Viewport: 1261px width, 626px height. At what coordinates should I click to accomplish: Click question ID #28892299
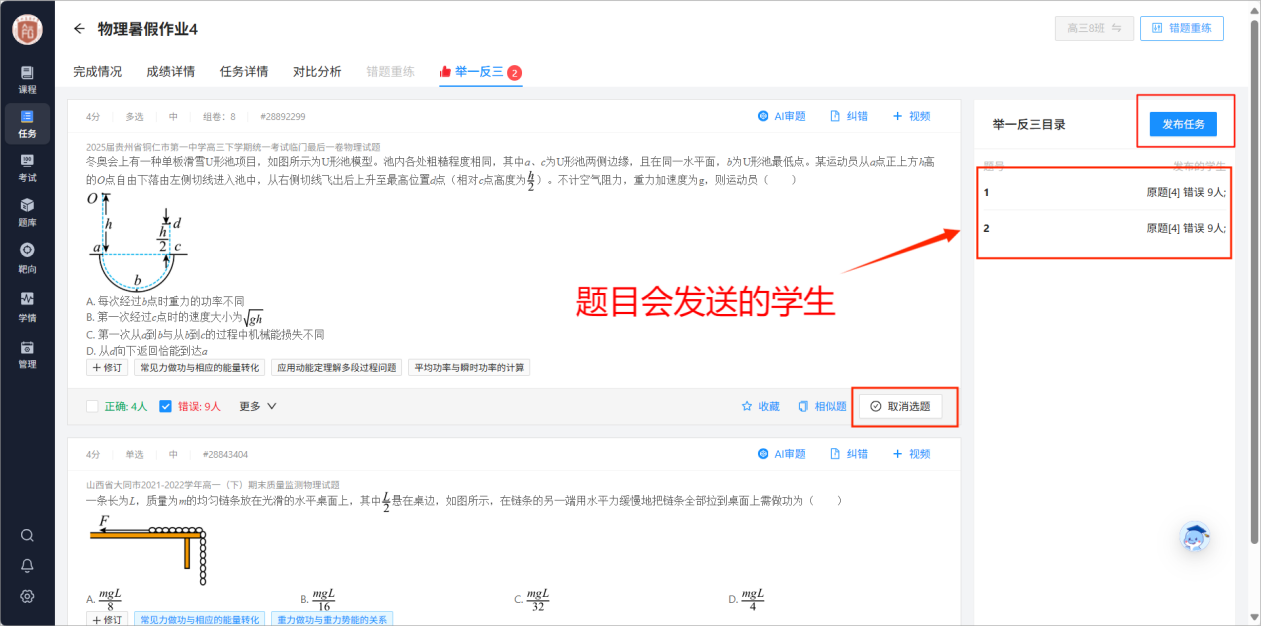click(282, 117)
